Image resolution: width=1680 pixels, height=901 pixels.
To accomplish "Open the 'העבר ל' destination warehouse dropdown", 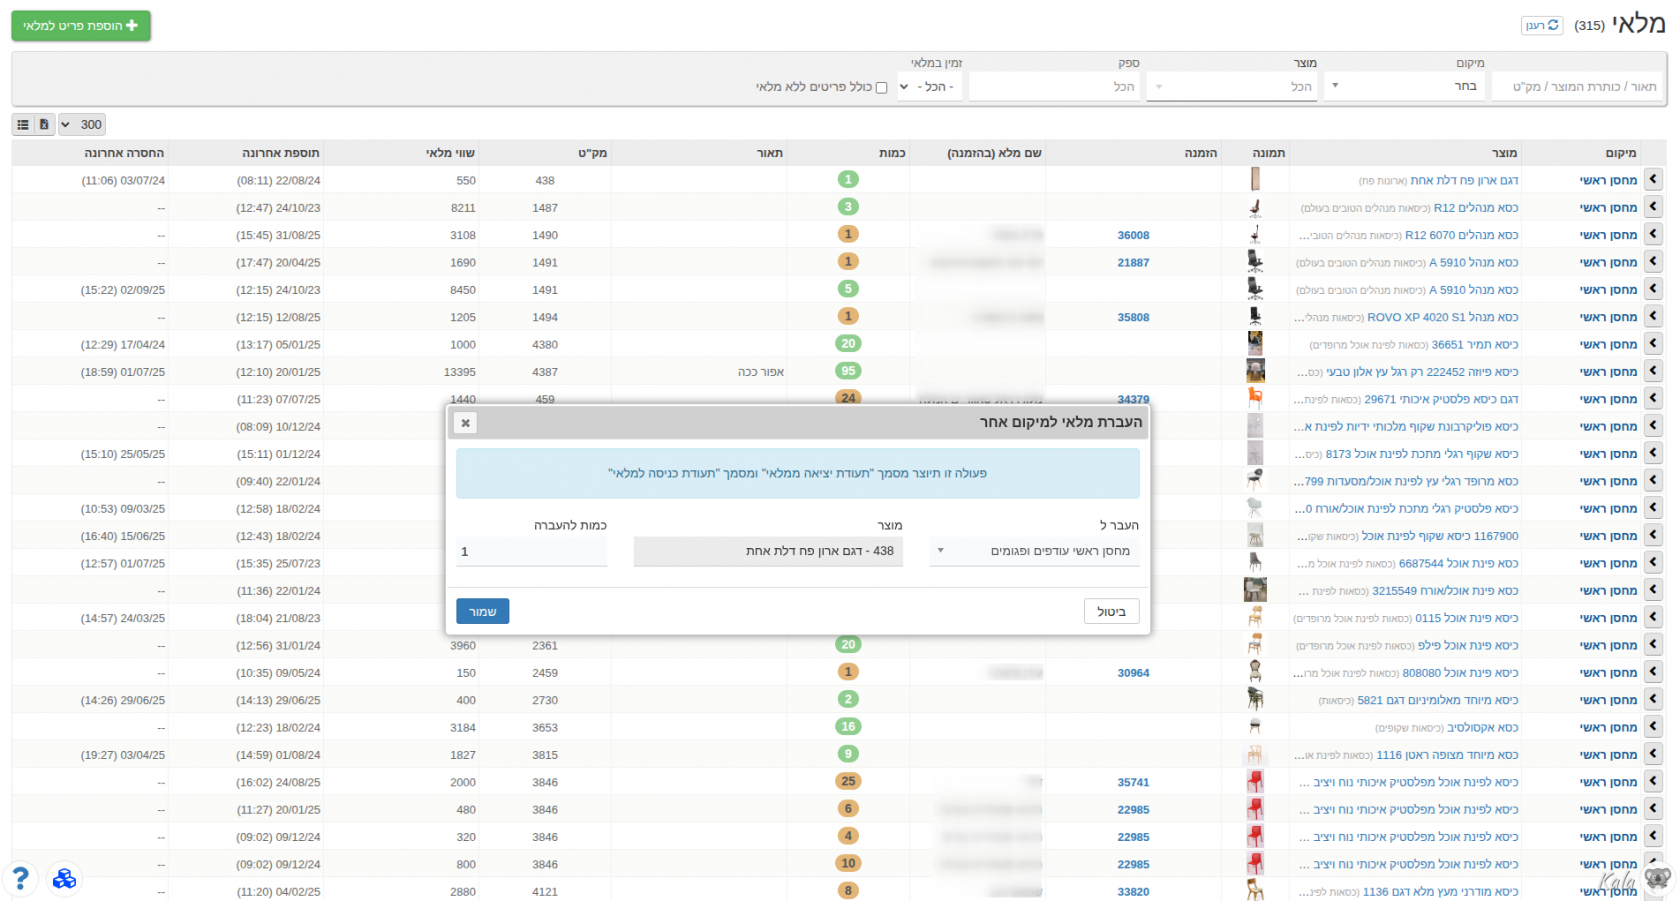I will [x=1034, y=551].
